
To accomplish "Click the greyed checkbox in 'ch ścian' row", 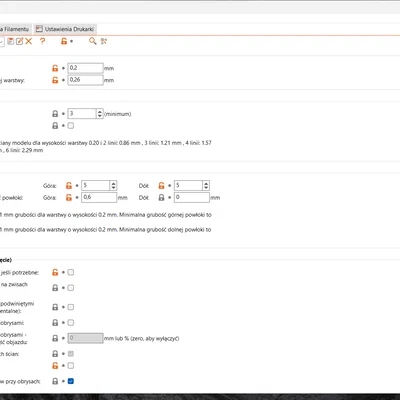I will coord(71,354).
